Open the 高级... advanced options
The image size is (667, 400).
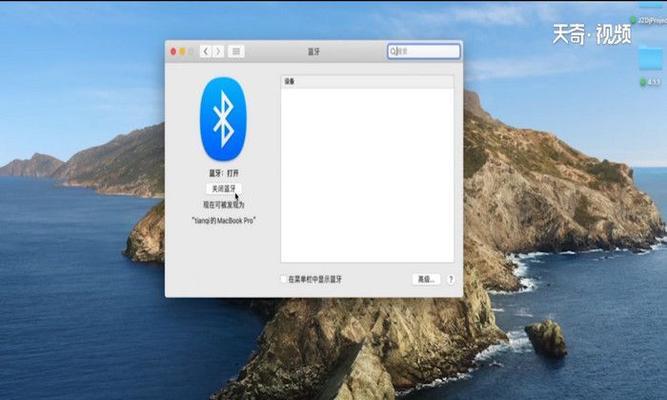[x=426, y=279]
